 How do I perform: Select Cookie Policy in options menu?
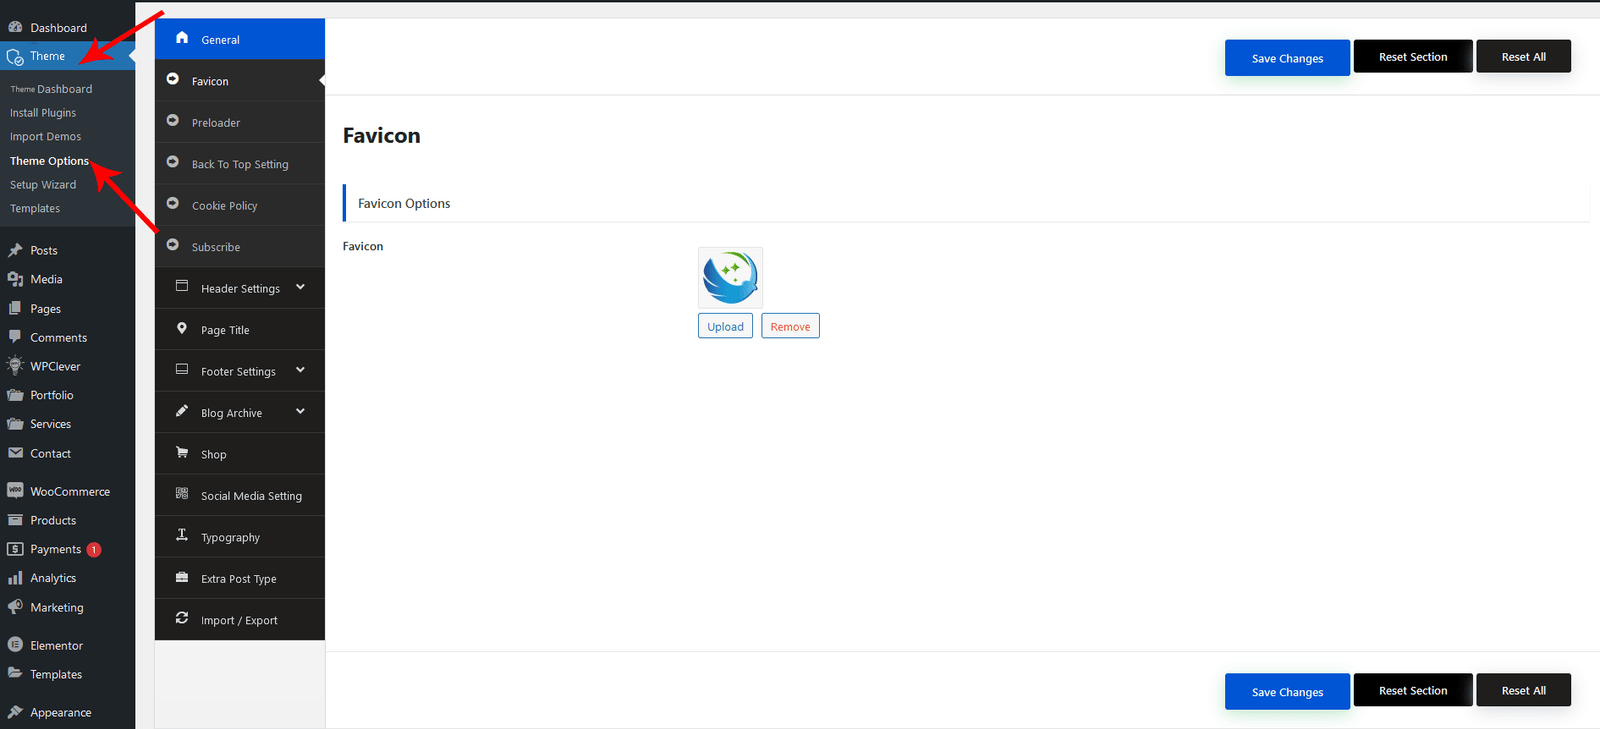point(224,206)
